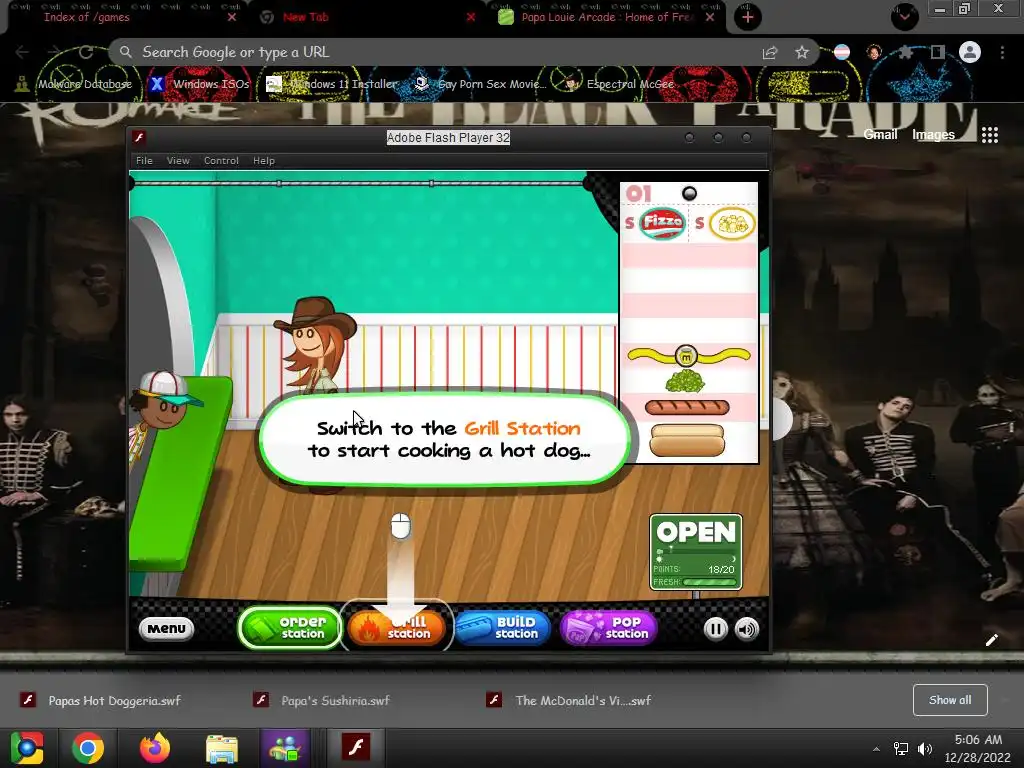
Task: Open taskbar volume icon
Action: pyautogui.click(x=925, y=748)
